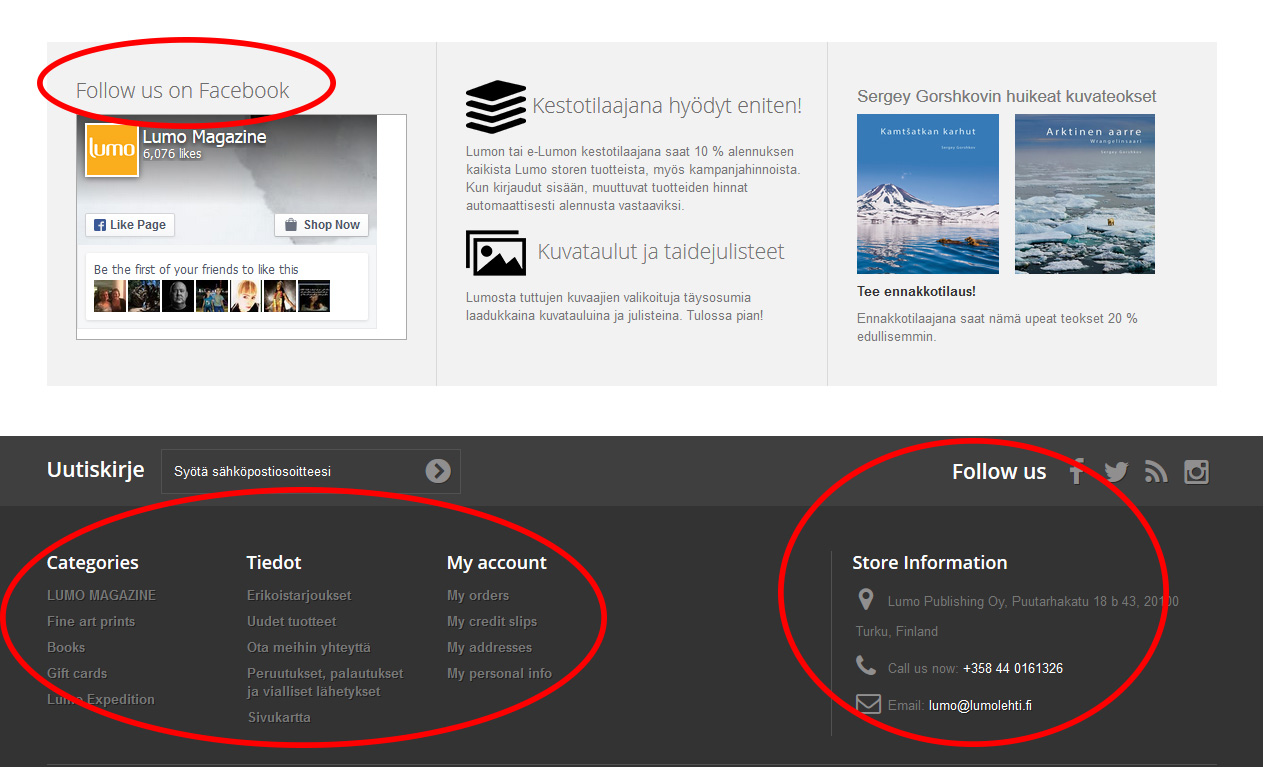Open the Fine art prints category
The height and width of the screenshot is (767, 1264).
point(91,621)
